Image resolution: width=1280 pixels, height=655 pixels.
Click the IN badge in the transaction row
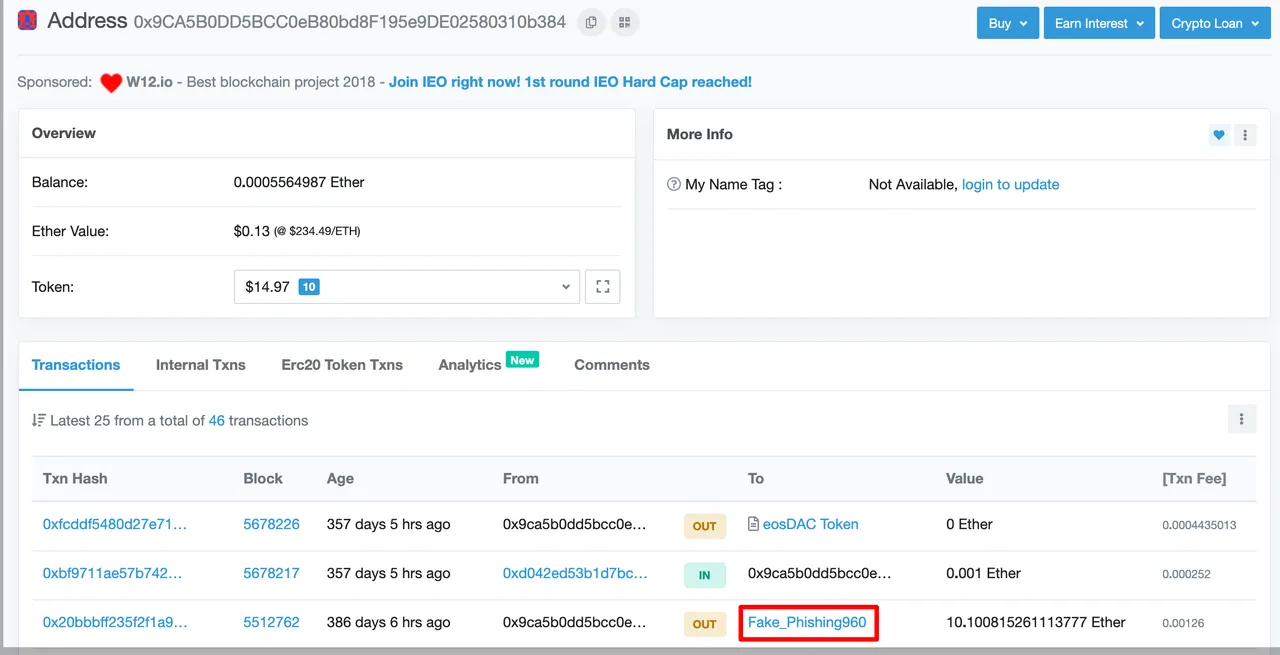[x=705, y=575]
